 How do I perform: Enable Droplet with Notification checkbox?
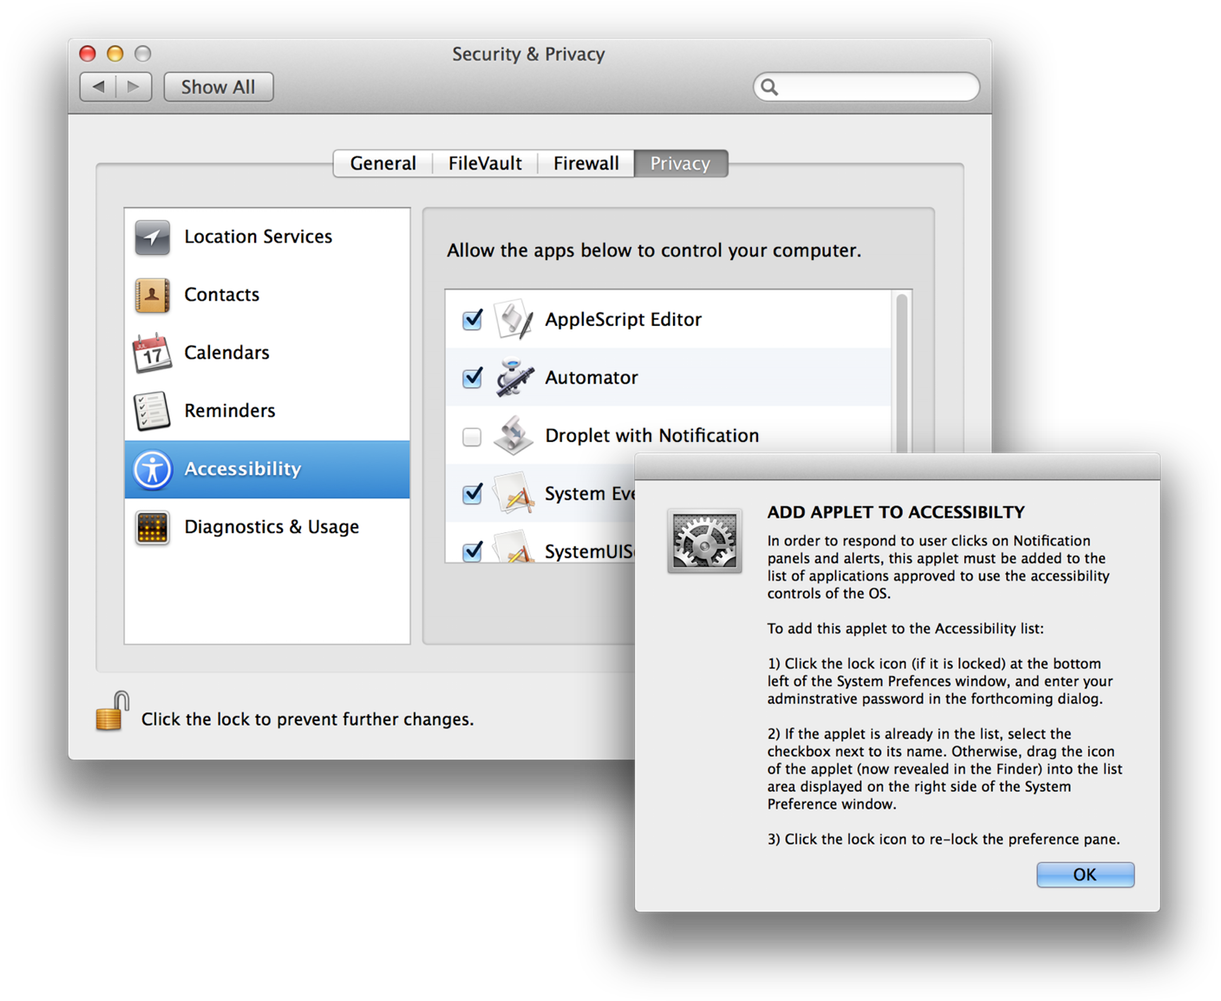coord(472,436)
